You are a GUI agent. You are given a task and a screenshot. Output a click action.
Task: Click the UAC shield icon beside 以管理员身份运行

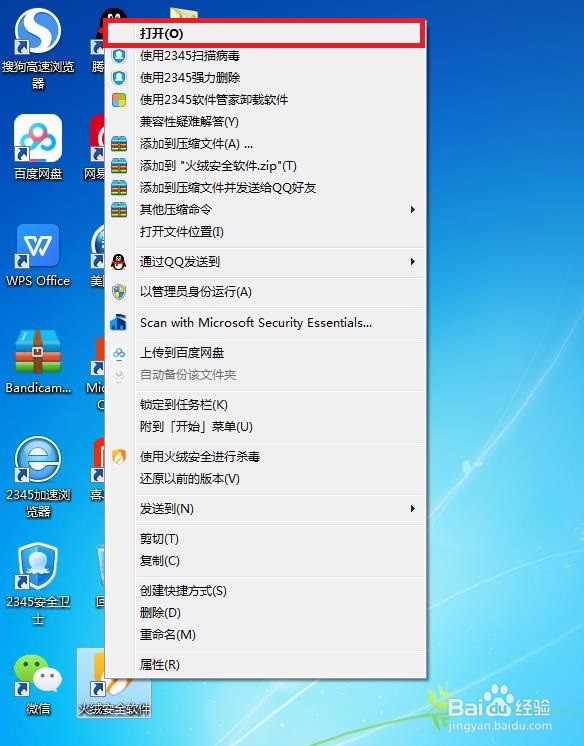[x=119, y=292]
